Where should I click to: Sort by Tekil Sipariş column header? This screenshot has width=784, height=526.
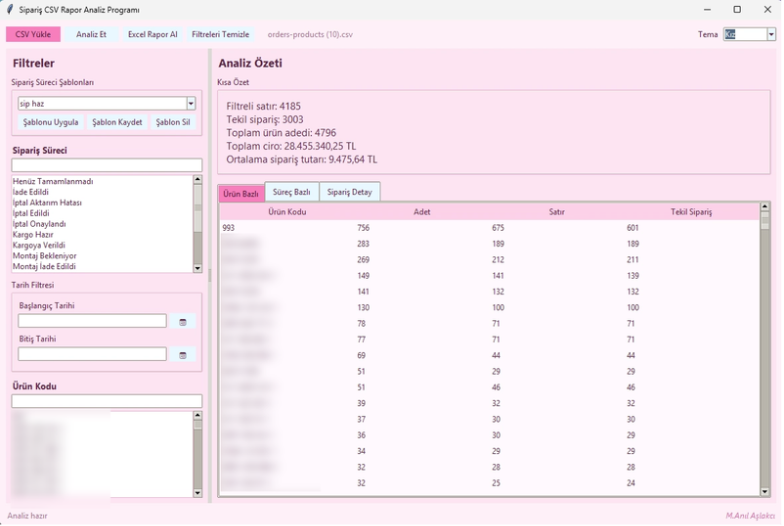point(692,212)
